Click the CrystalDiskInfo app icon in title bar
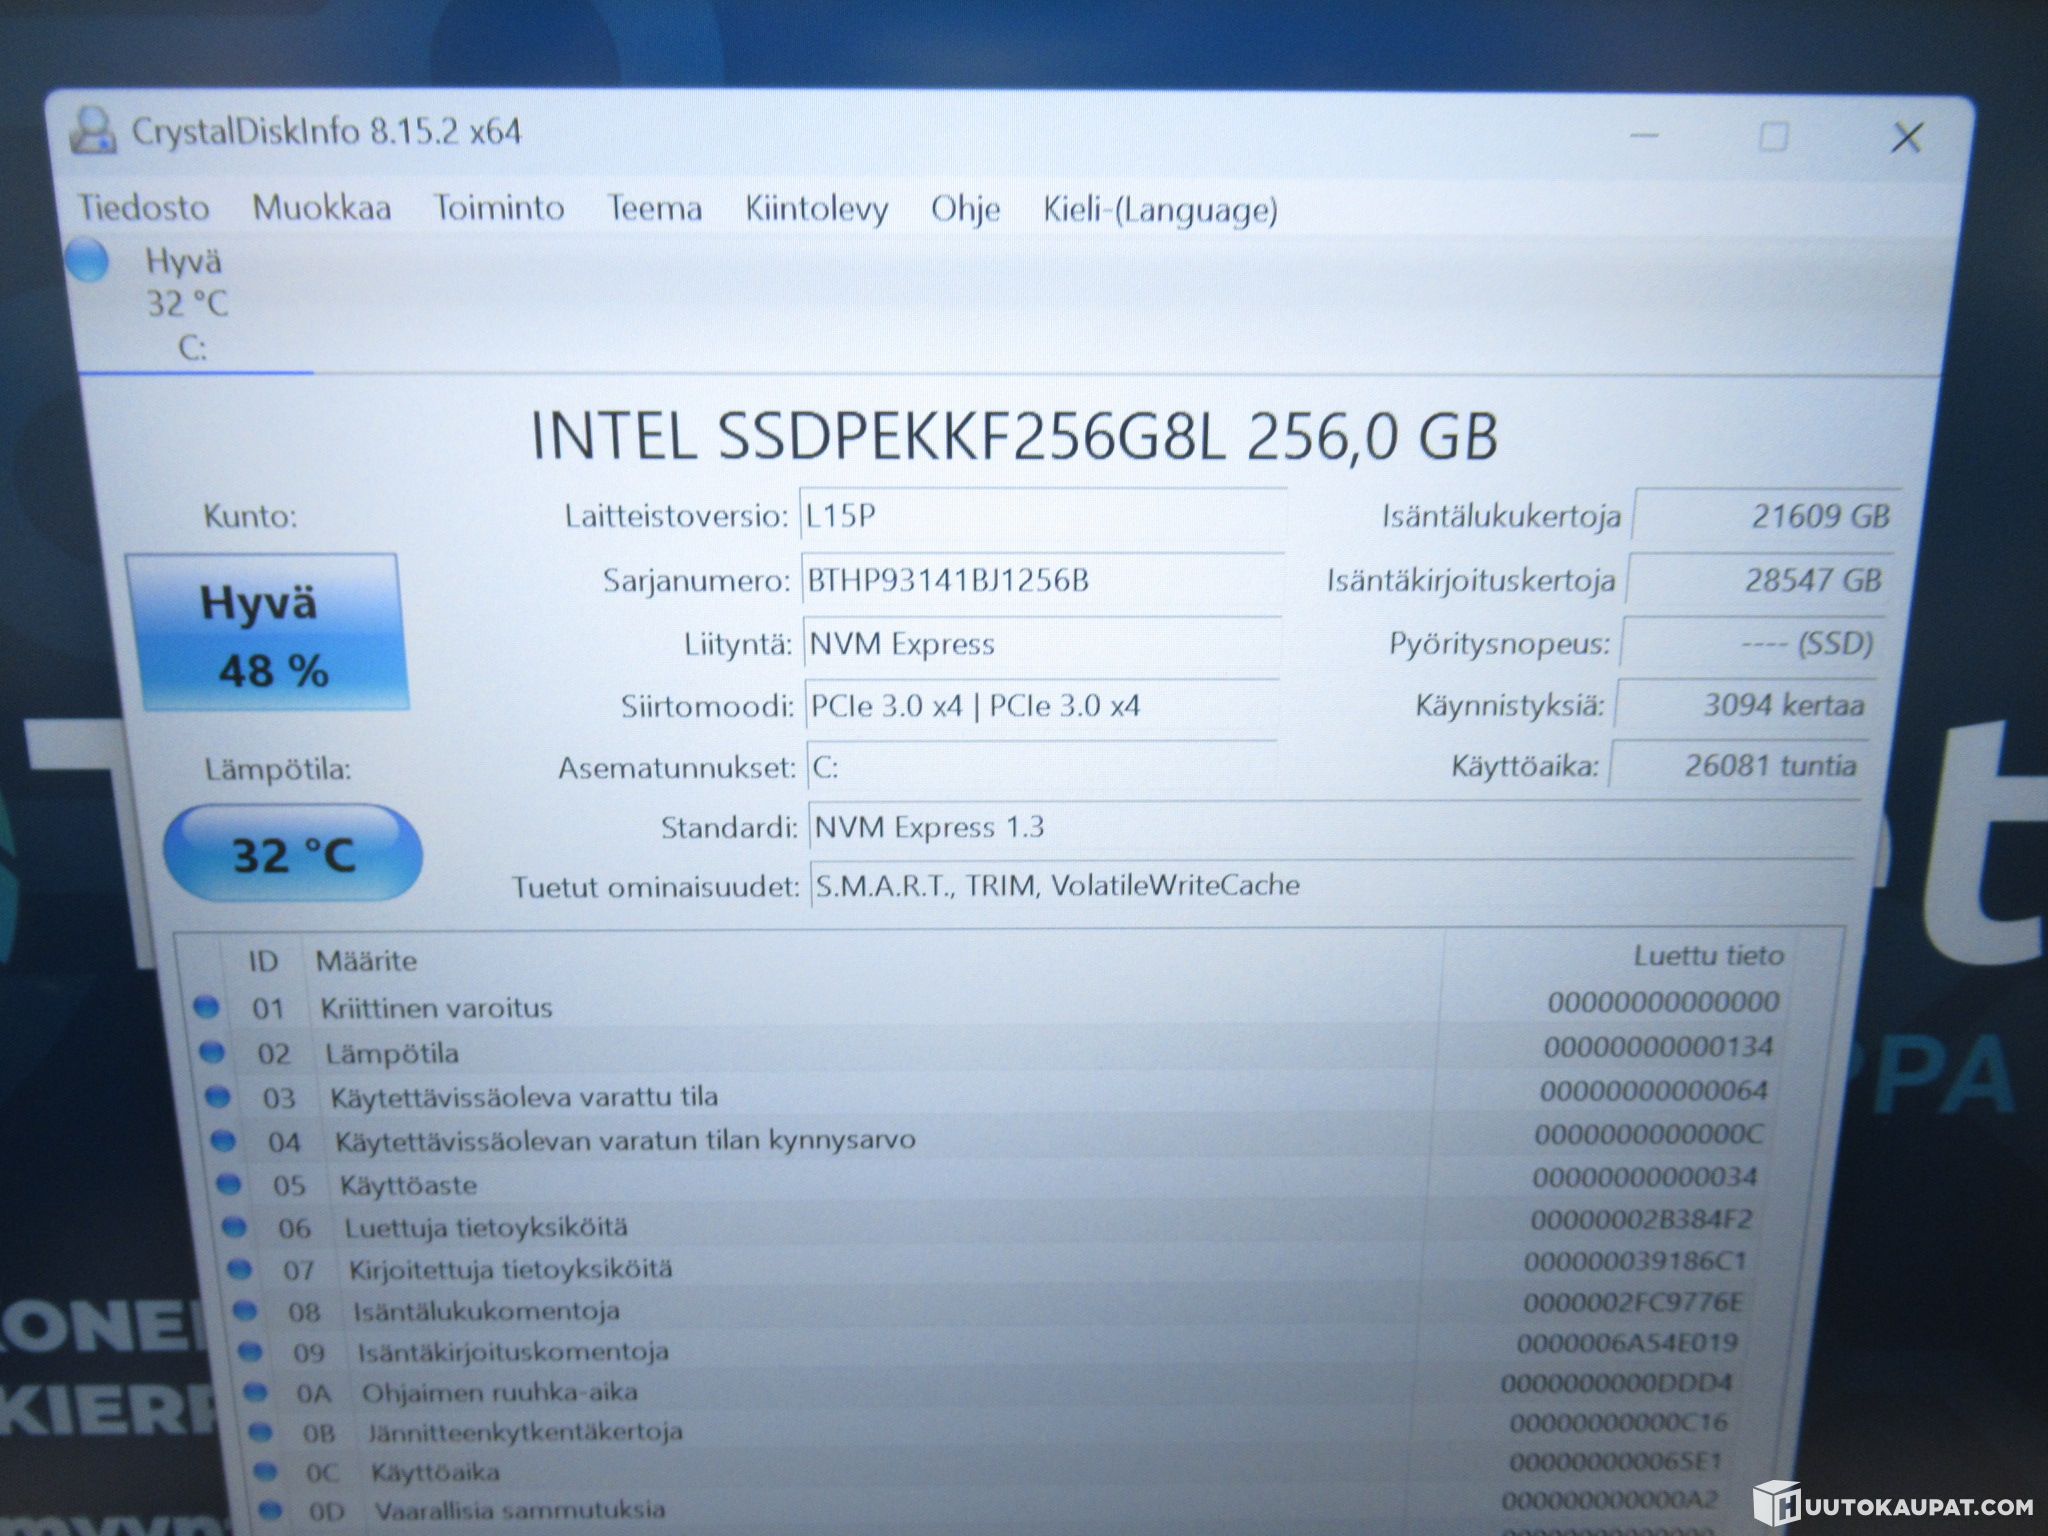This screenshot has width=2048, height=1536. [x=94, y=130]
